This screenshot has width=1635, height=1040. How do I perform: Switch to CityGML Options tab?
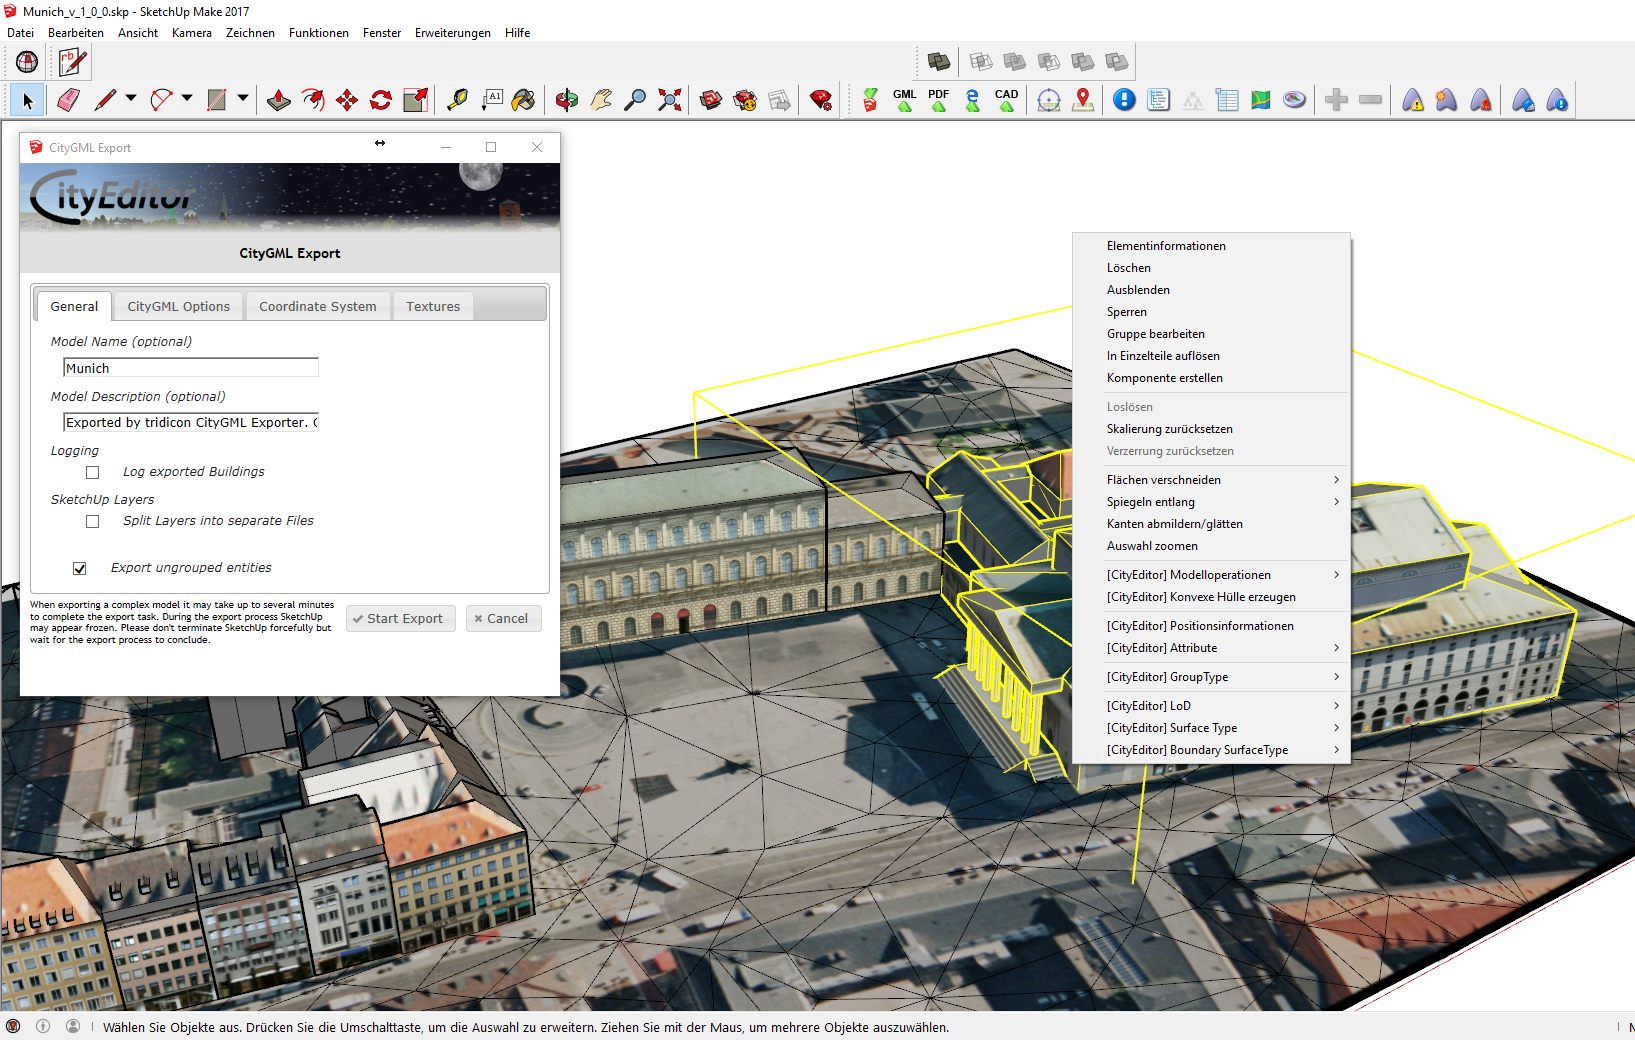pyautogui.click(x=179, y=306)
